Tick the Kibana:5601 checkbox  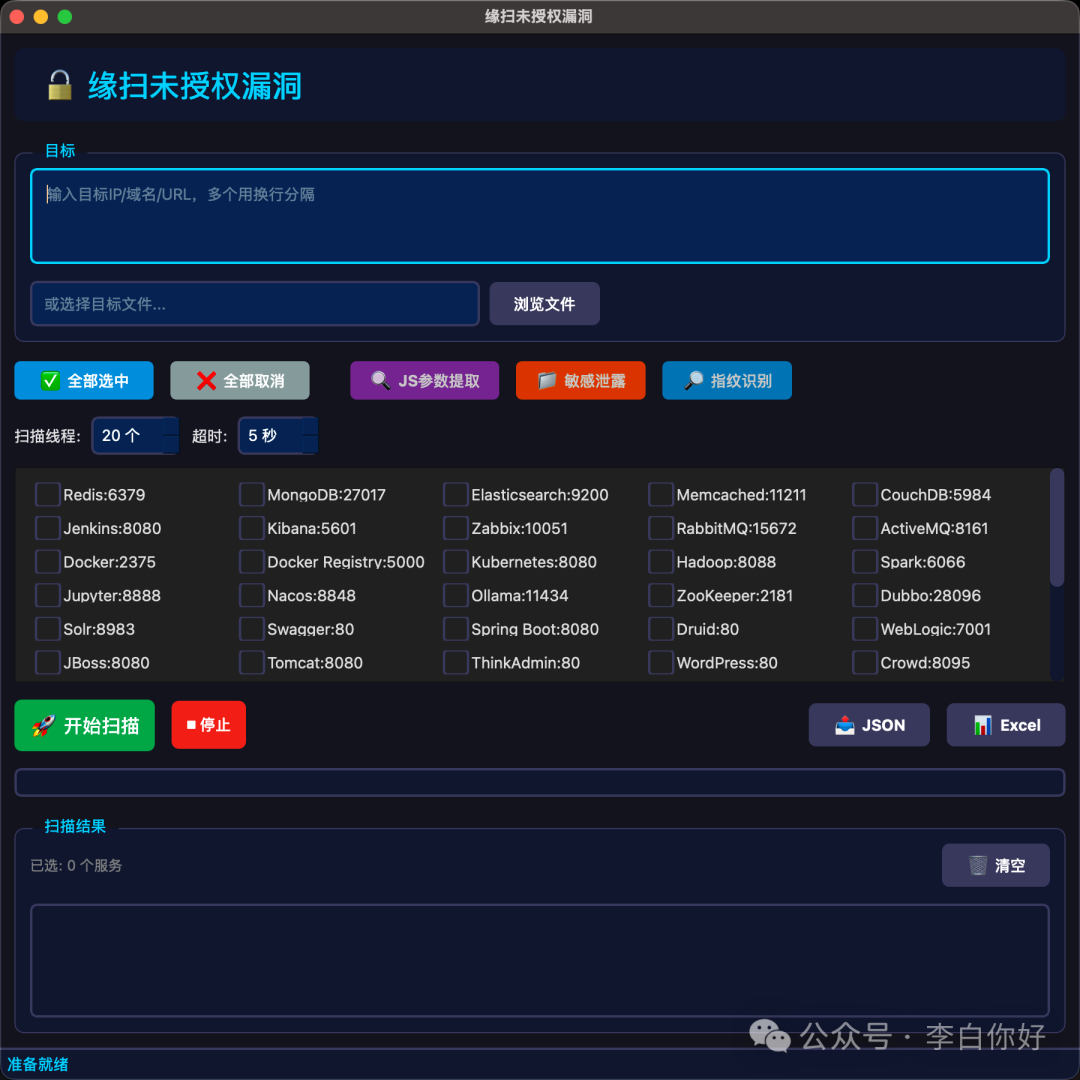point(251,528)
